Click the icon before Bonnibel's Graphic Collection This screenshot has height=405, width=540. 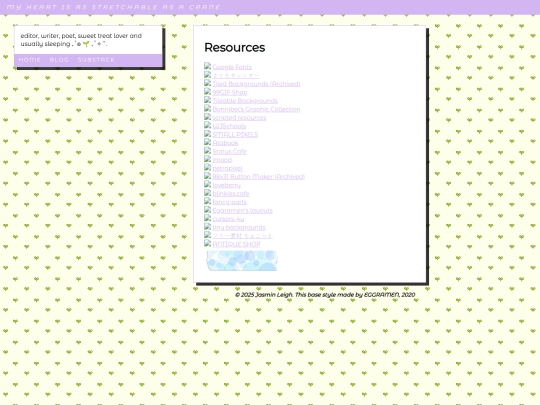(207, 108)
